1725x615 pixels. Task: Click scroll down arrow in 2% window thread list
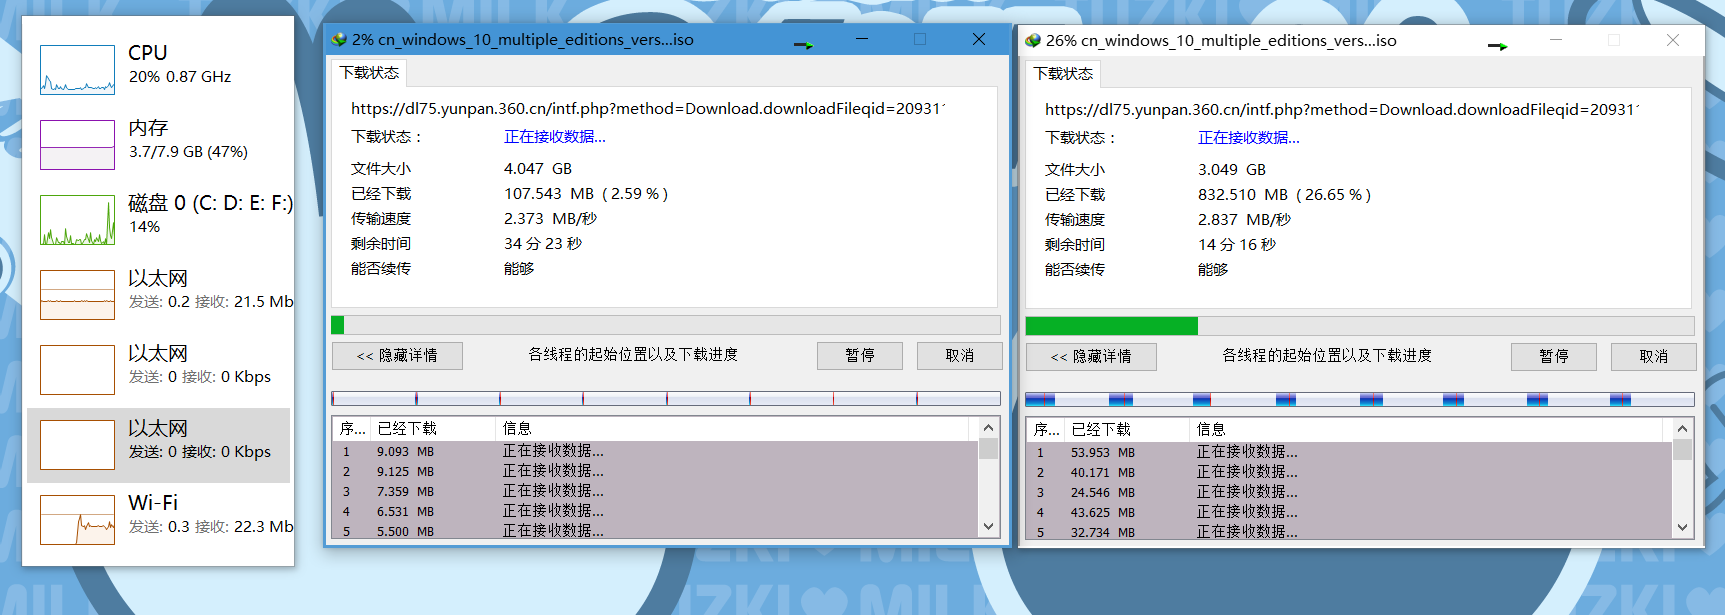coord(988,527)
